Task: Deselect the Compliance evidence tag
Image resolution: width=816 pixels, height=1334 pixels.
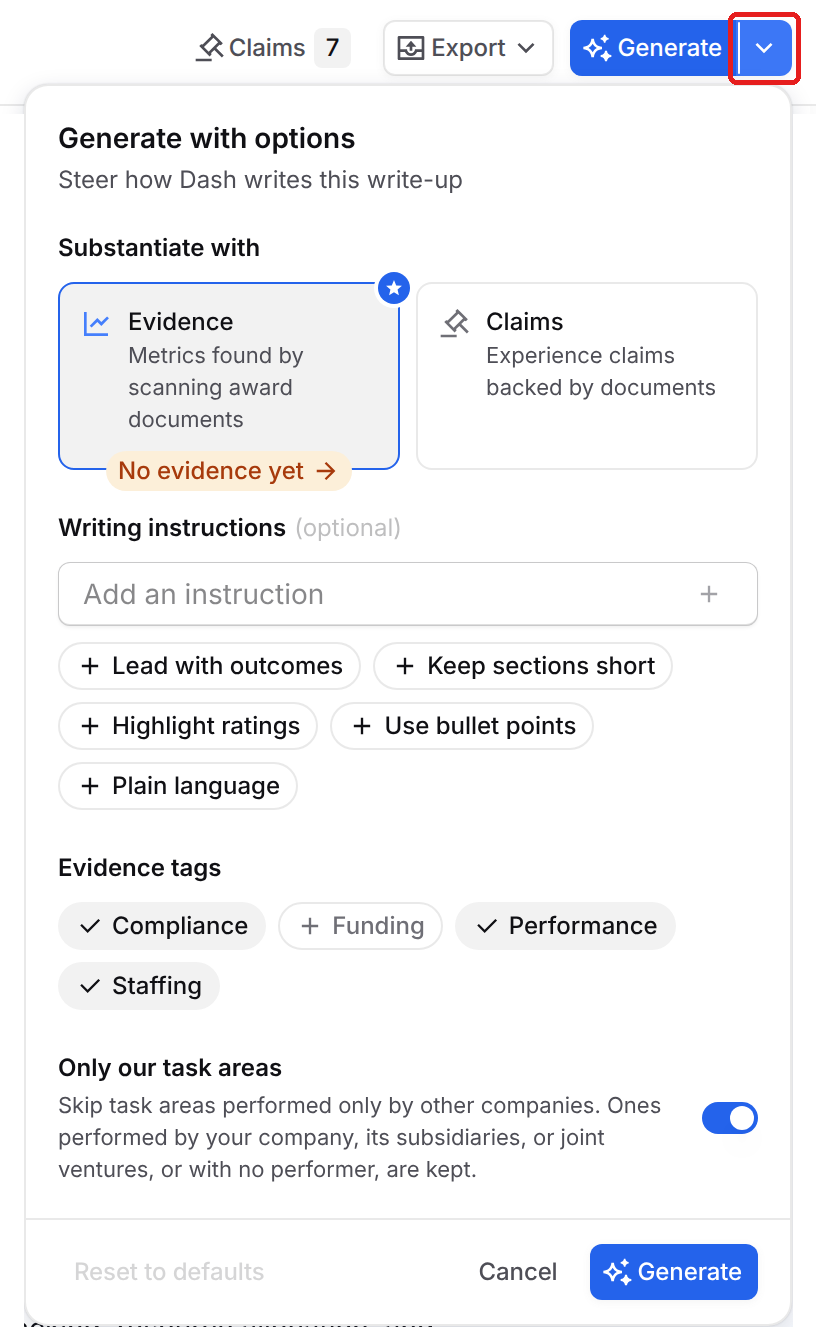Action: coord(162,926)
